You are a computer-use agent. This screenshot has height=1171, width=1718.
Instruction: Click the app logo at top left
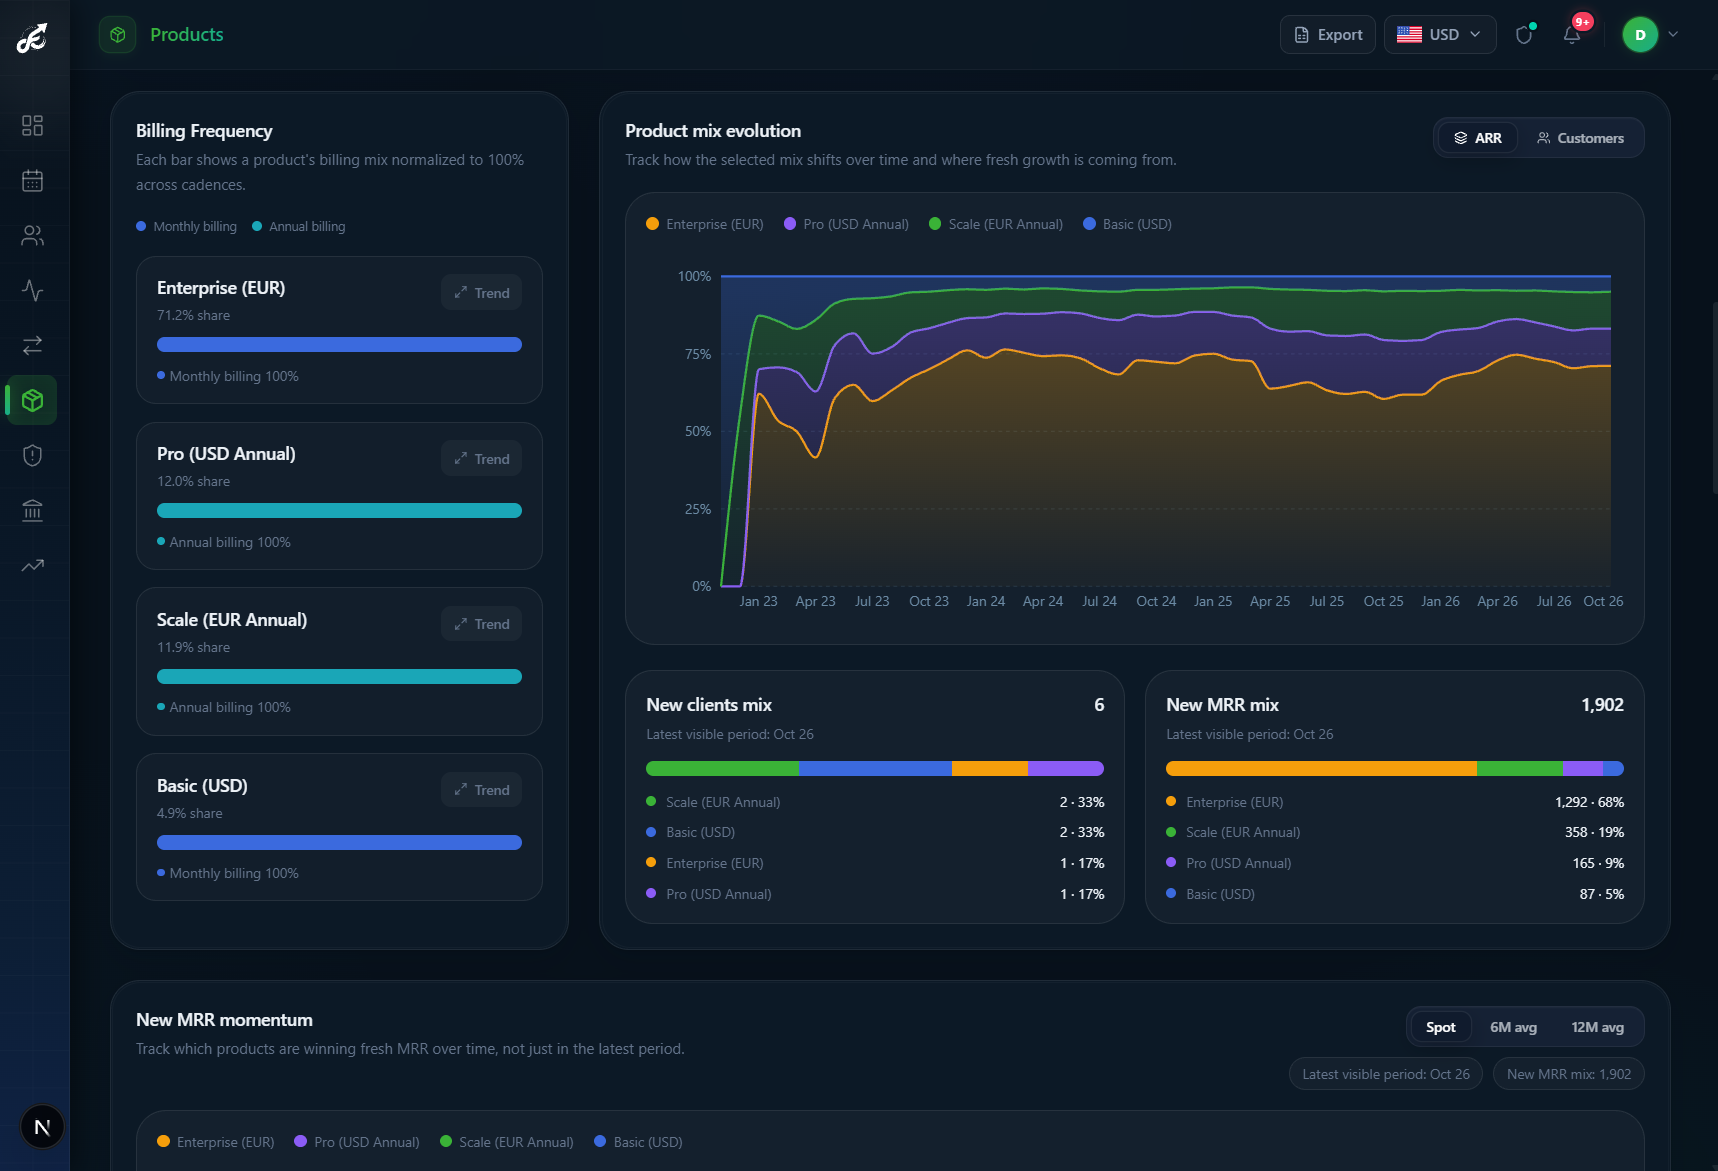pos(32,38)
